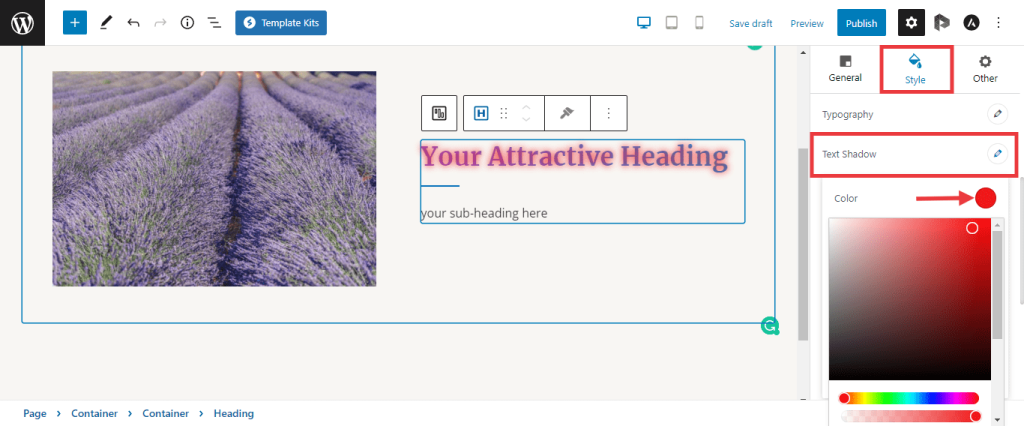1024x426 pixels.
Task: Open the block inserter plus button
Action: point(75,22)
